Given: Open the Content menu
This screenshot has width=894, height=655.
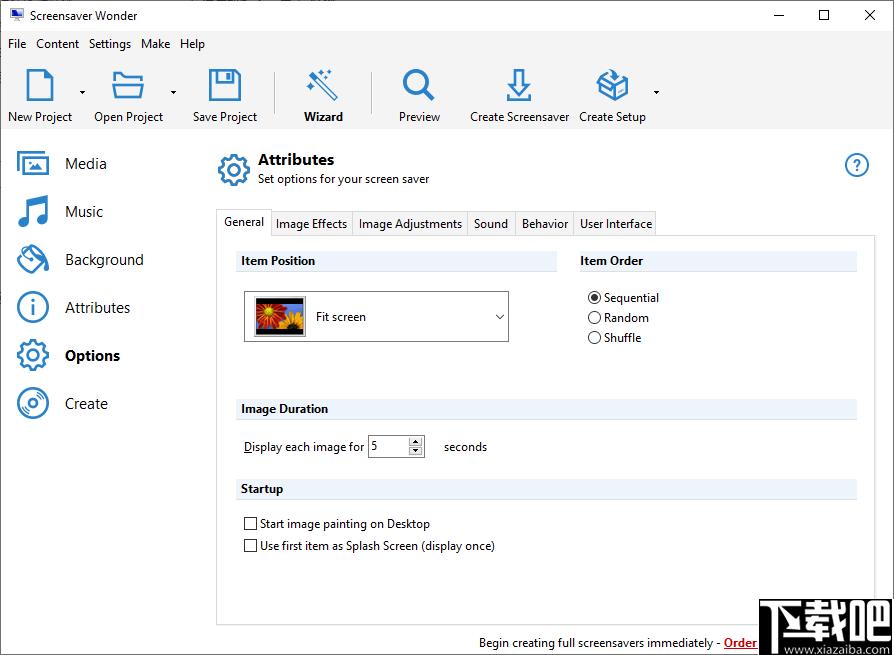Looking at the screenshot, I should click(58, 44).
